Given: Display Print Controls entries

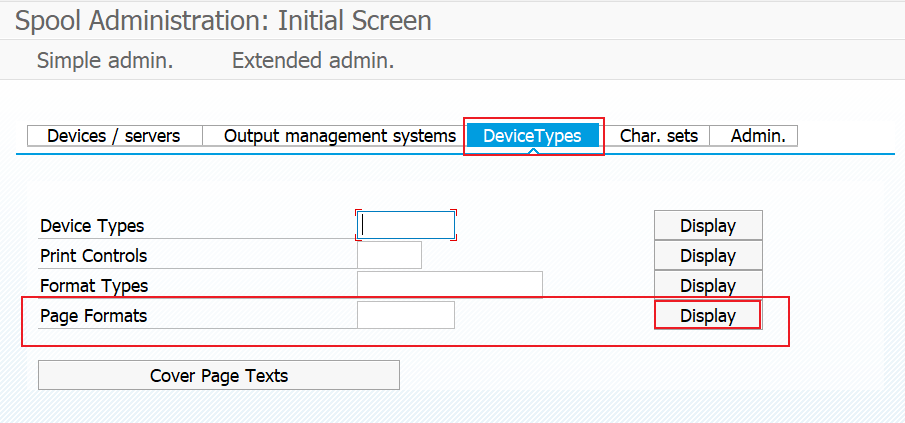Looking at the screenshot, I should pyautogui.click(x=708, y=255).
